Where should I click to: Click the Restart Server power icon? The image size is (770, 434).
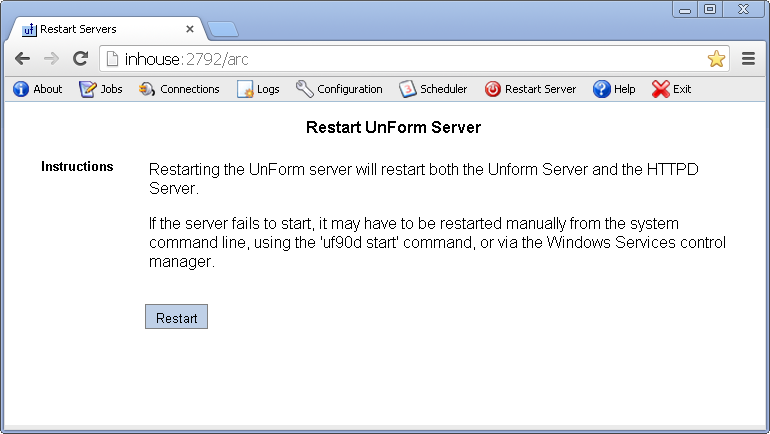pyautogui.click(x=493, y=89)
